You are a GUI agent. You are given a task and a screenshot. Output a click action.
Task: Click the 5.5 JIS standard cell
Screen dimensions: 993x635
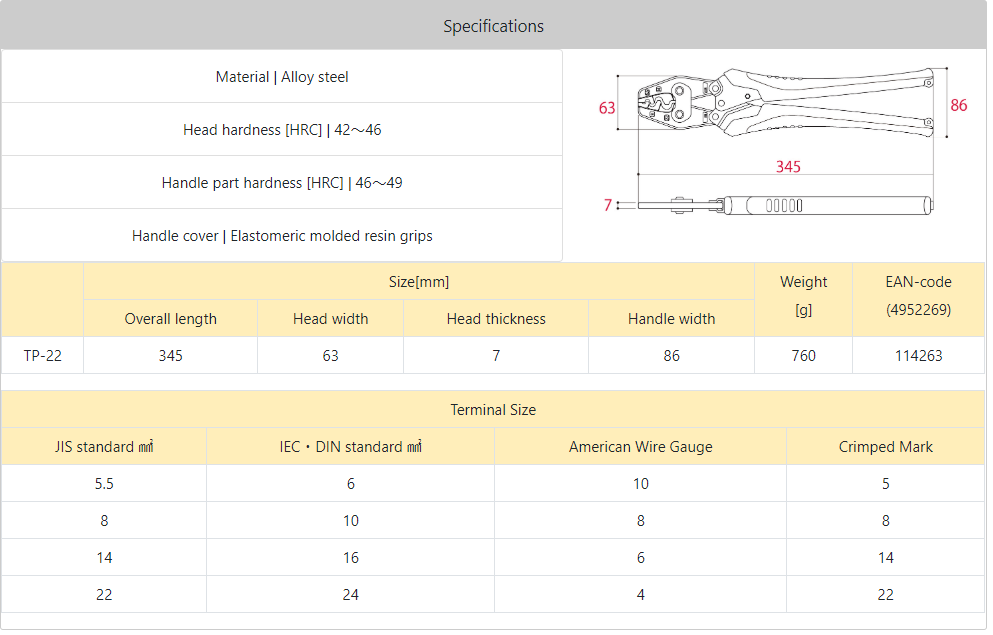(x=104, y=484)
